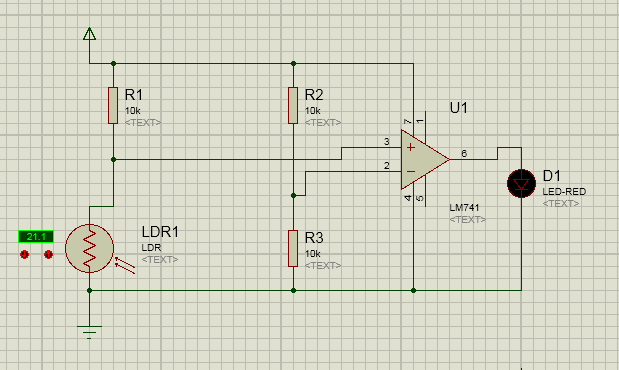The width and height of the screenshot is (619, 370).
Task: Click the LDR decrease-light down arrow button
Action: tap(24, 254)
